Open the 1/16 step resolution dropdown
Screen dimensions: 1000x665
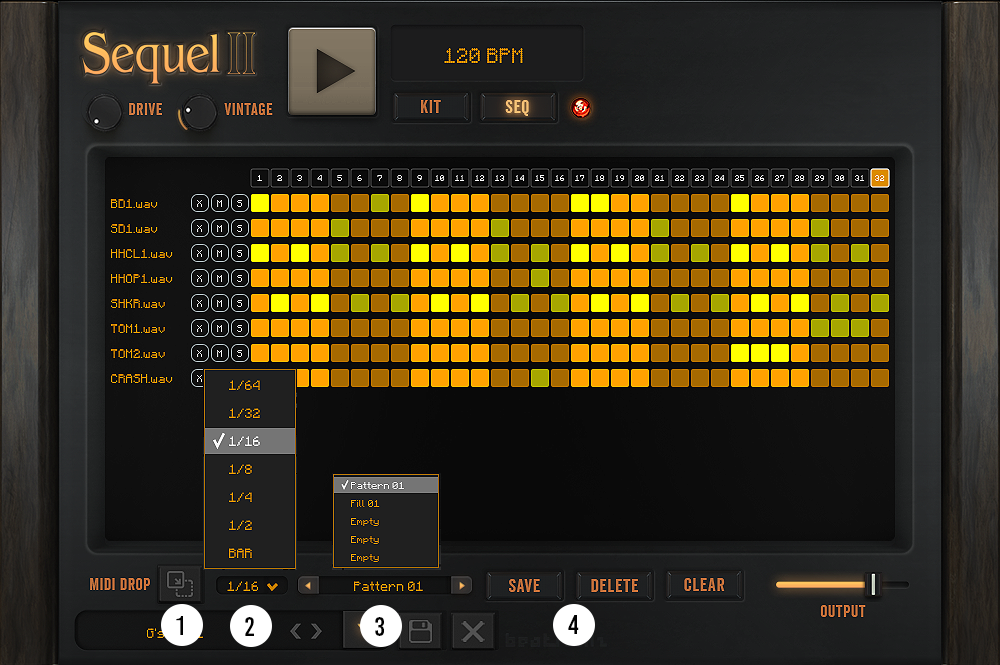pyautogui.click(x=251, y=586)
